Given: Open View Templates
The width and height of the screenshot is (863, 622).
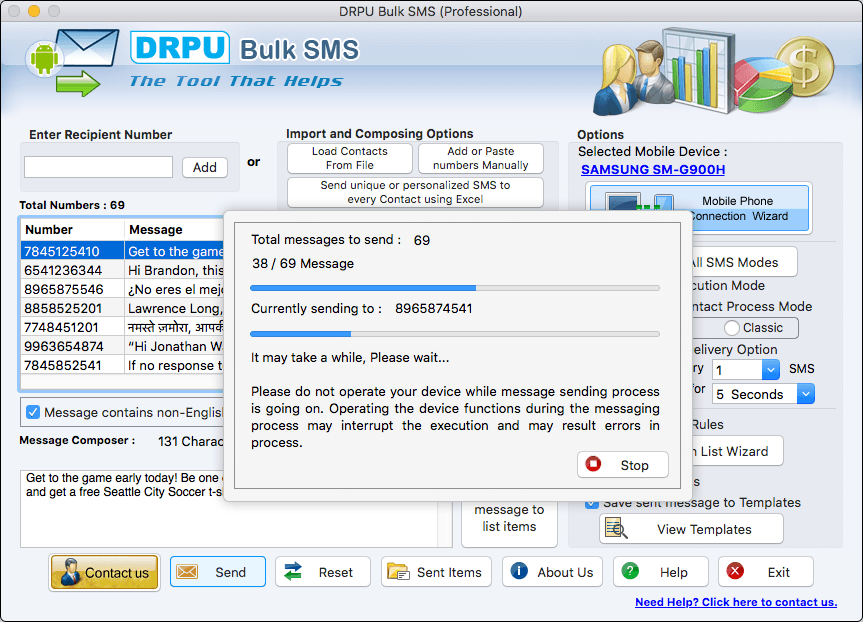Looking at the screenshot, I should 691,528.
